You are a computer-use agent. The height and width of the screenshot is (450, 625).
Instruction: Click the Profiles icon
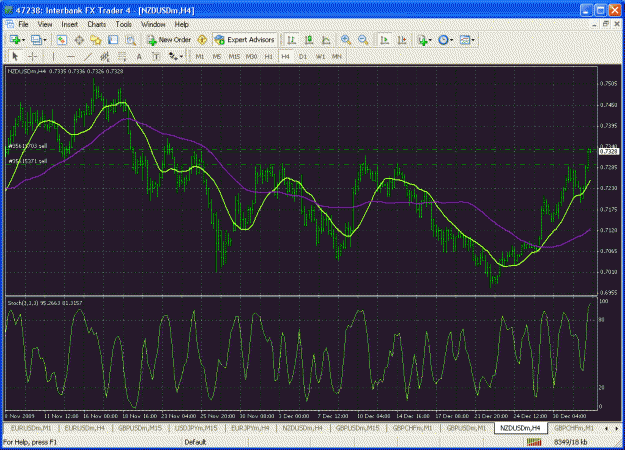click(x=36, y=40)
